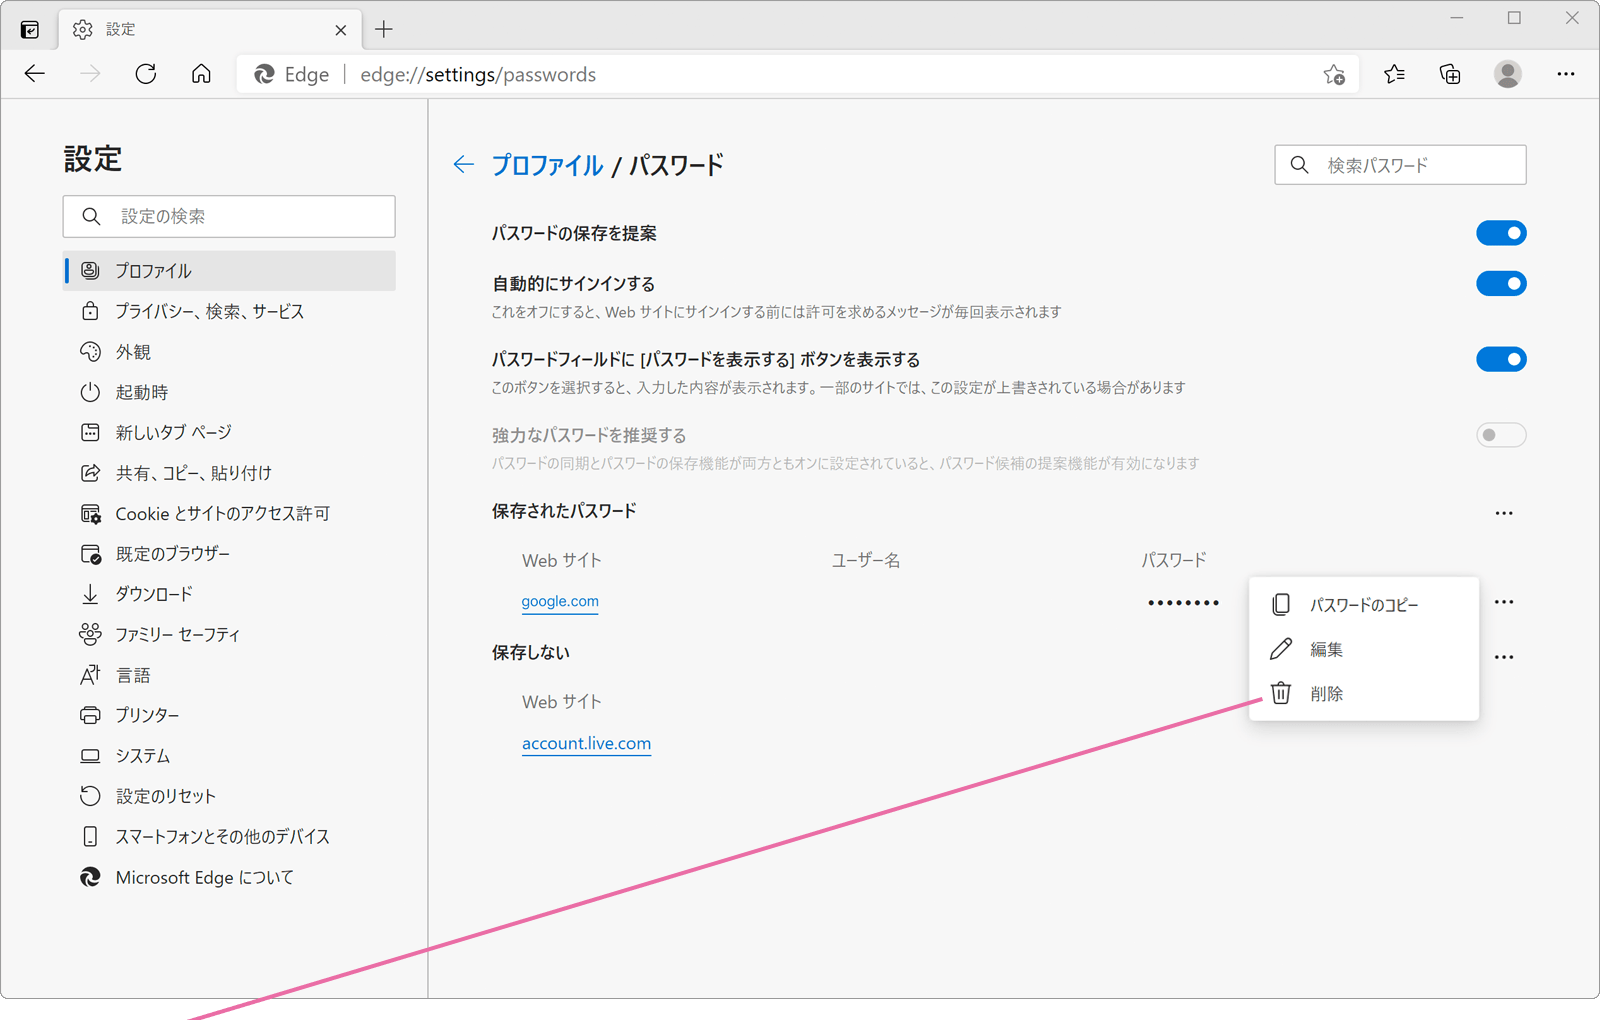Open 言語 settings
1600x1020 pixels.
point(229,675)
